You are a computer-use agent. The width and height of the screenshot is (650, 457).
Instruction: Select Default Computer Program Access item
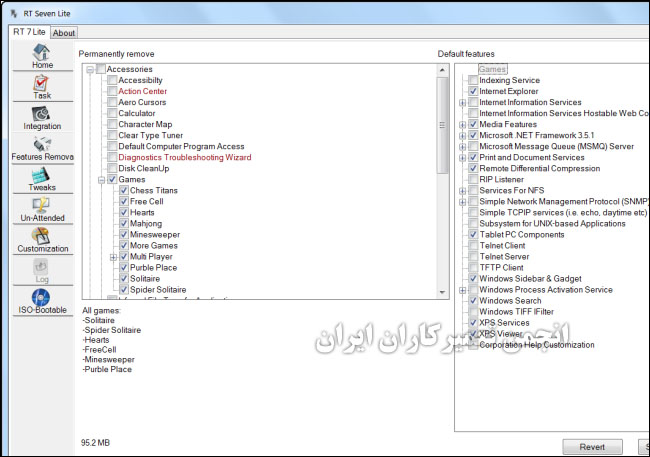pos(181,146)
